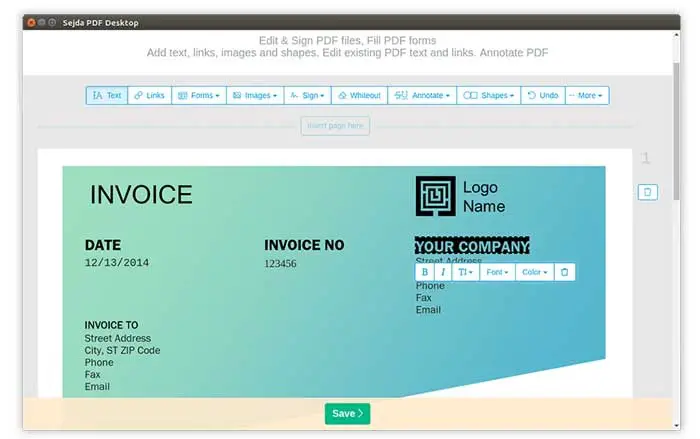Expand the Sign menu
This screenshot has height=439, width=700.
[308, 96]
